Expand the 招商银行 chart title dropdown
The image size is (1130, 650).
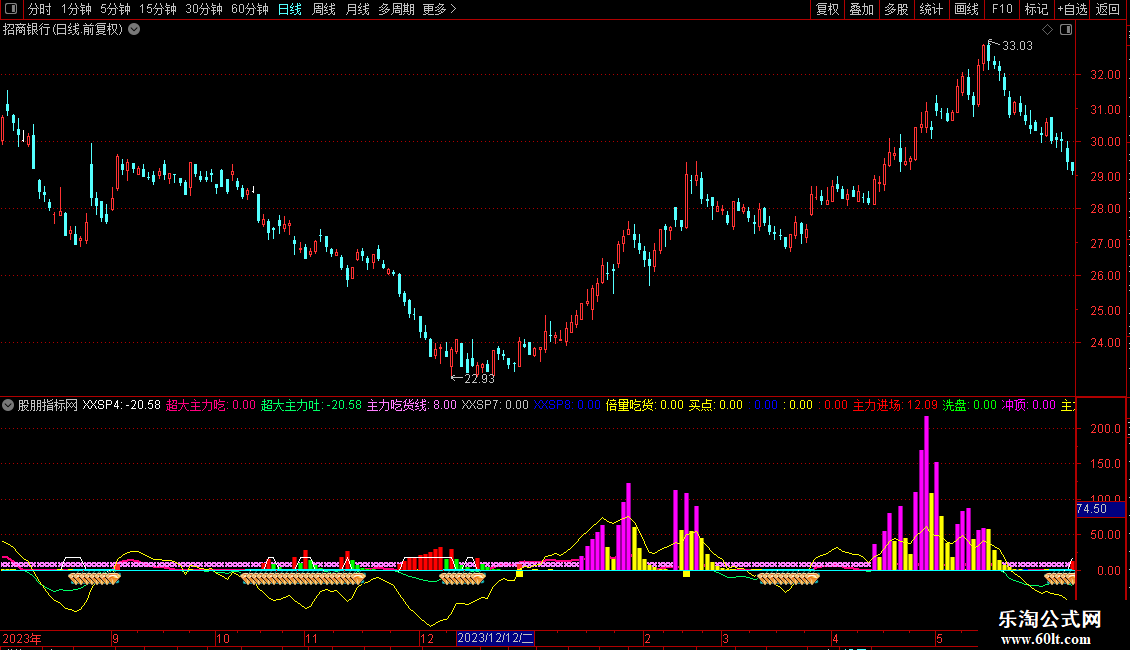pos(135,29)
